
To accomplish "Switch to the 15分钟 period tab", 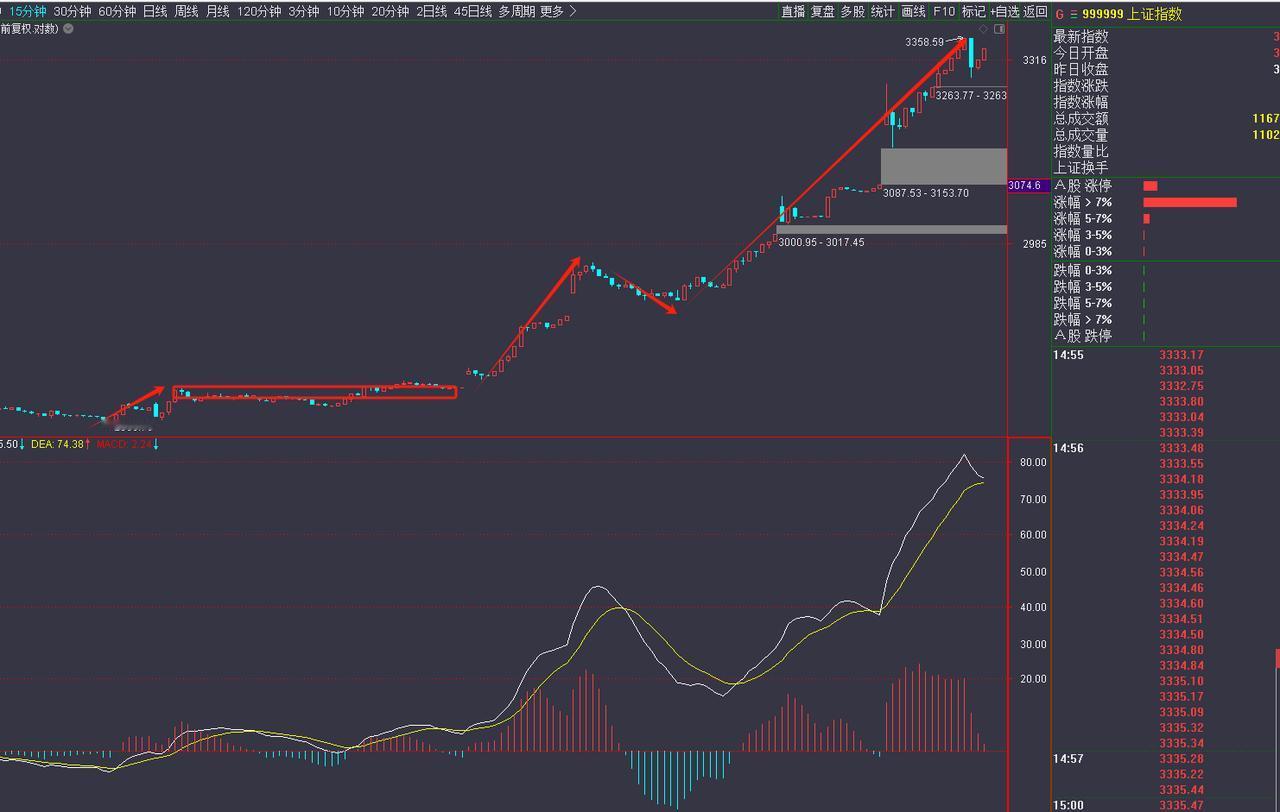I will click(28, 12).
